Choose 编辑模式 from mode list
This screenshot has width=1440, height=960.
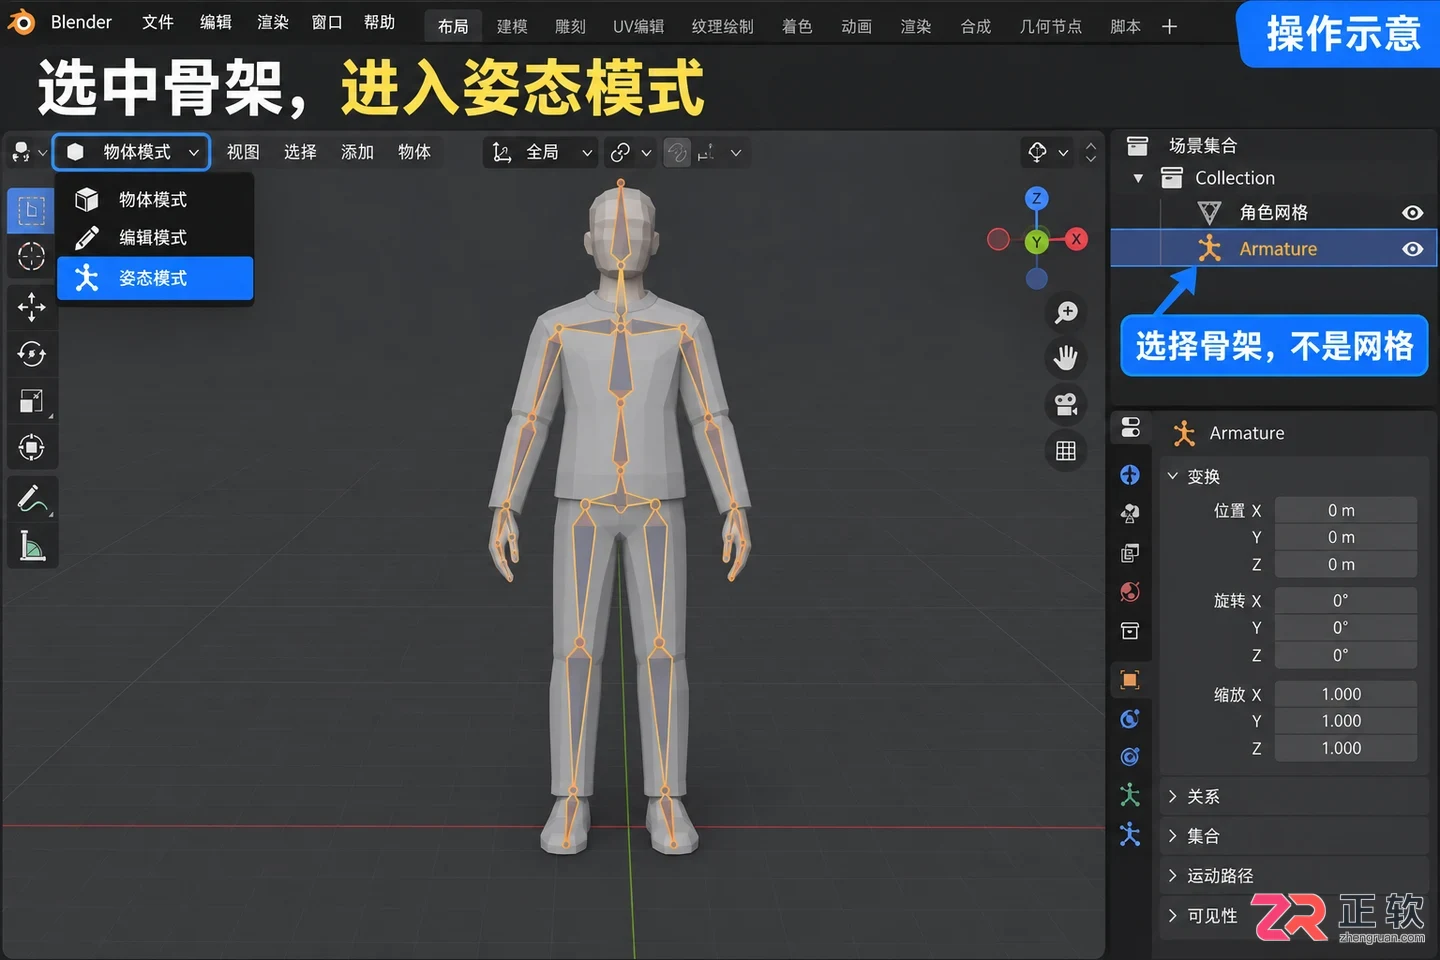coord(155,238)
